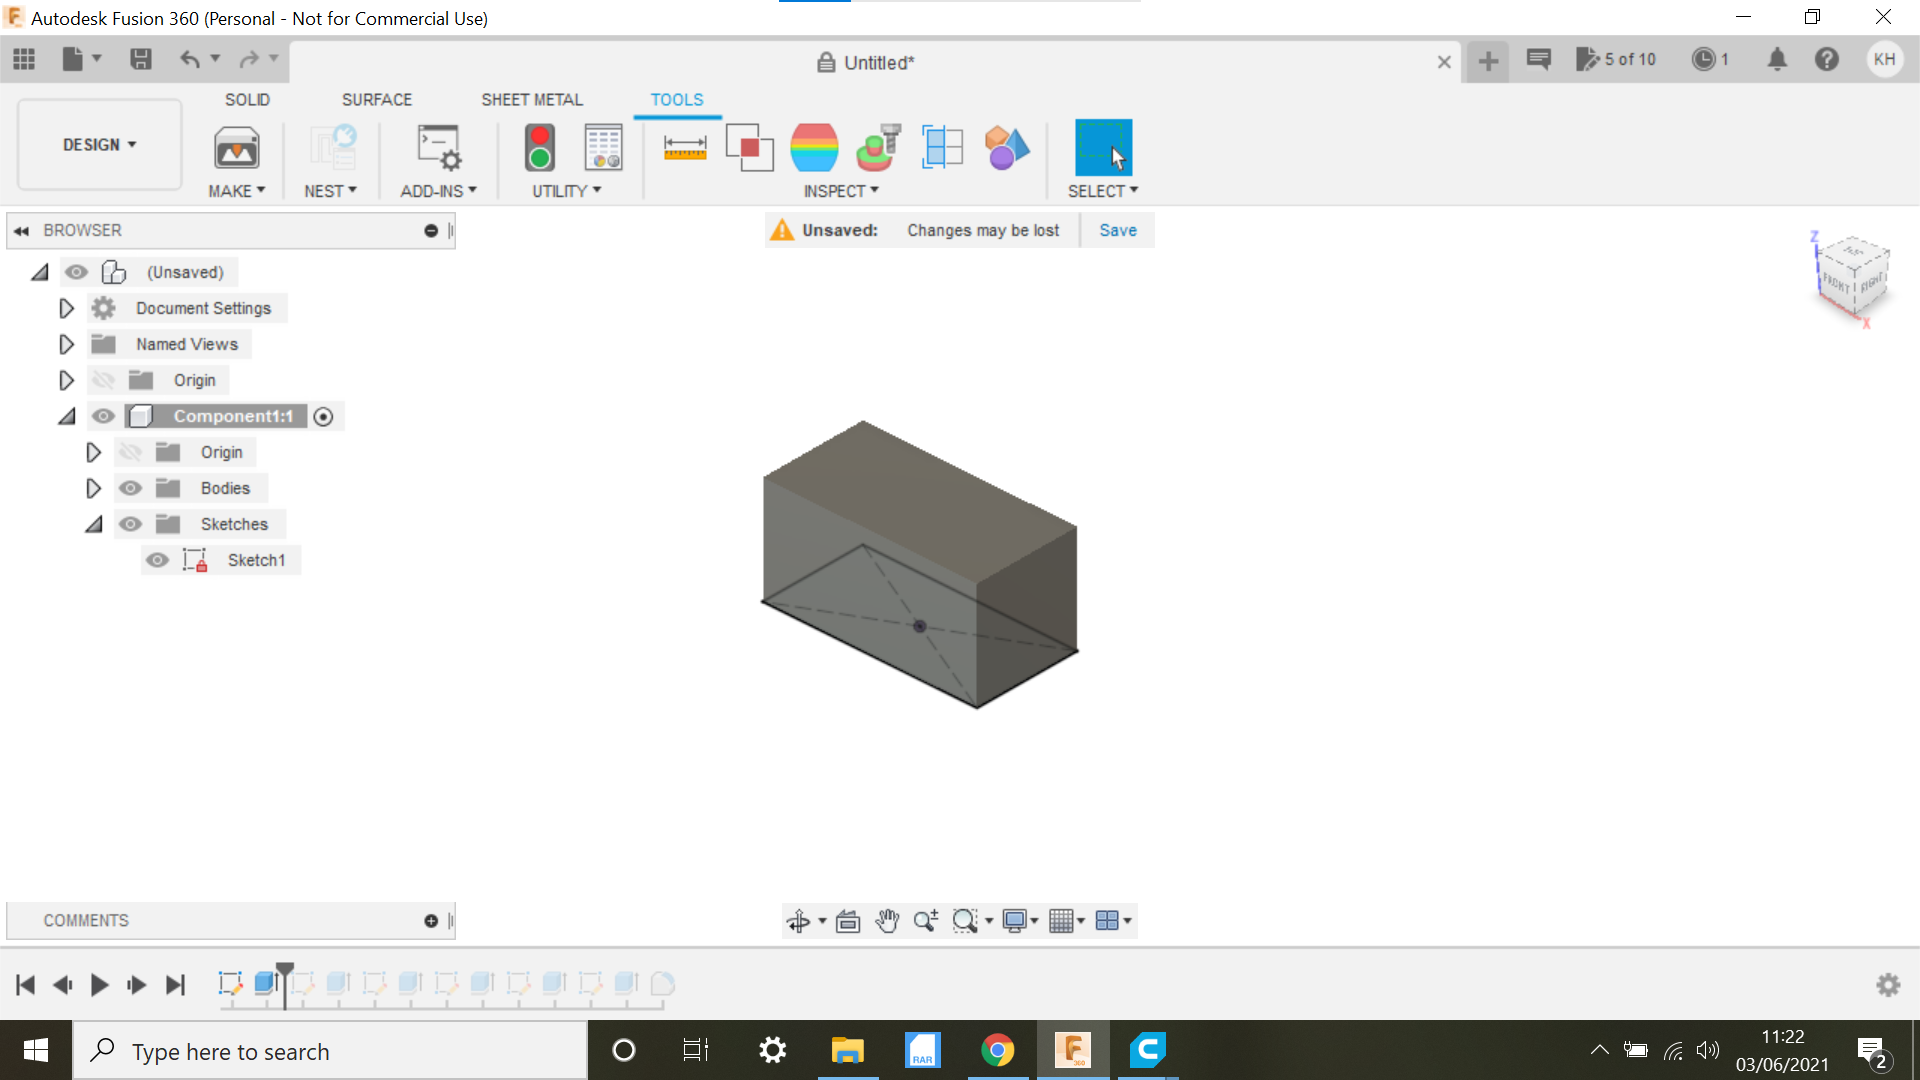Select the Orbit tool in the navigation bar
The width and height of the screenshot is (1920, 1080).
(x=799, y=921)
